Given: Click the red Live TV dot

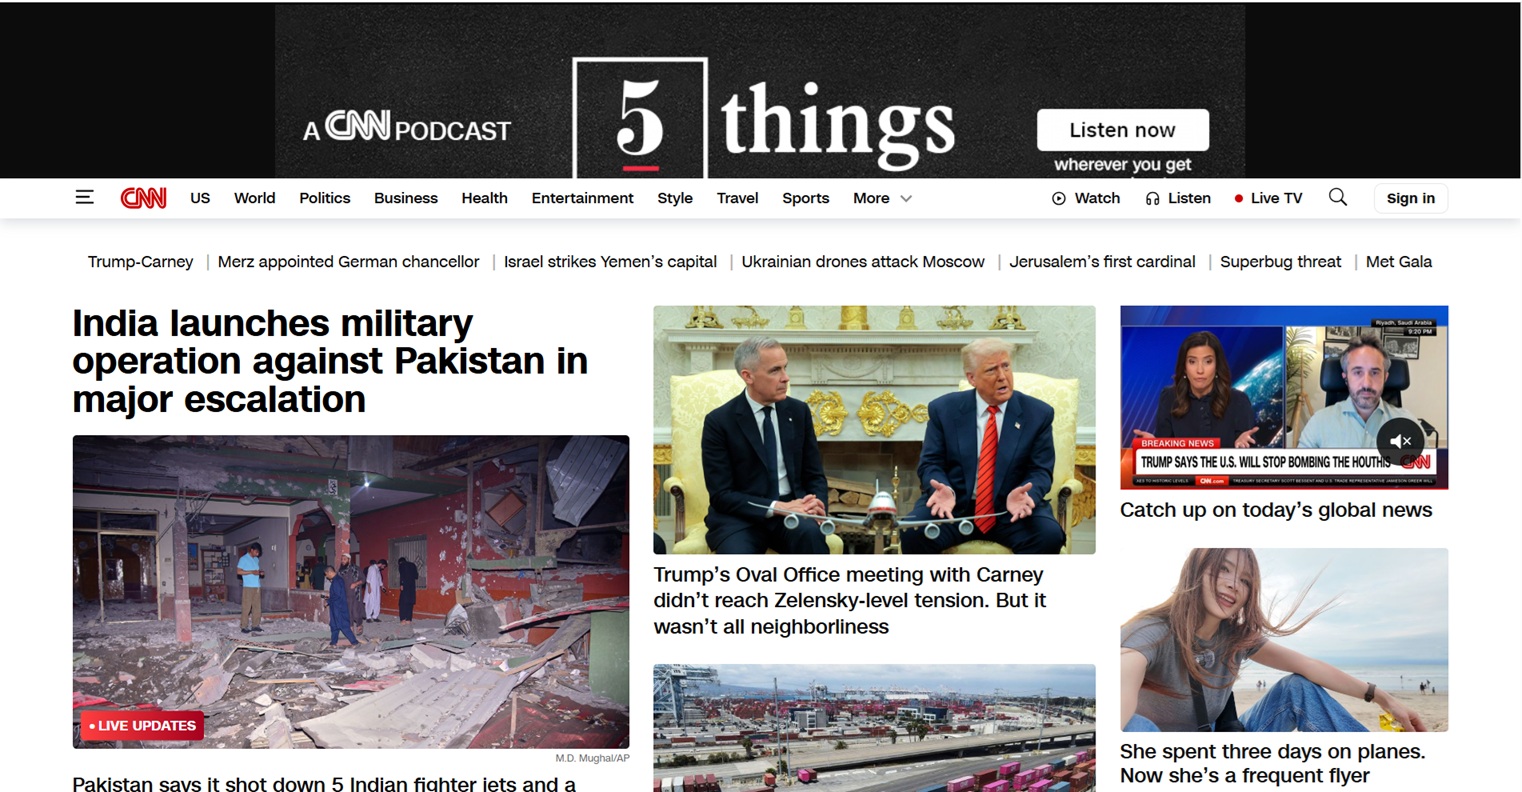Looking at the screenshot, I should 1238,199.
